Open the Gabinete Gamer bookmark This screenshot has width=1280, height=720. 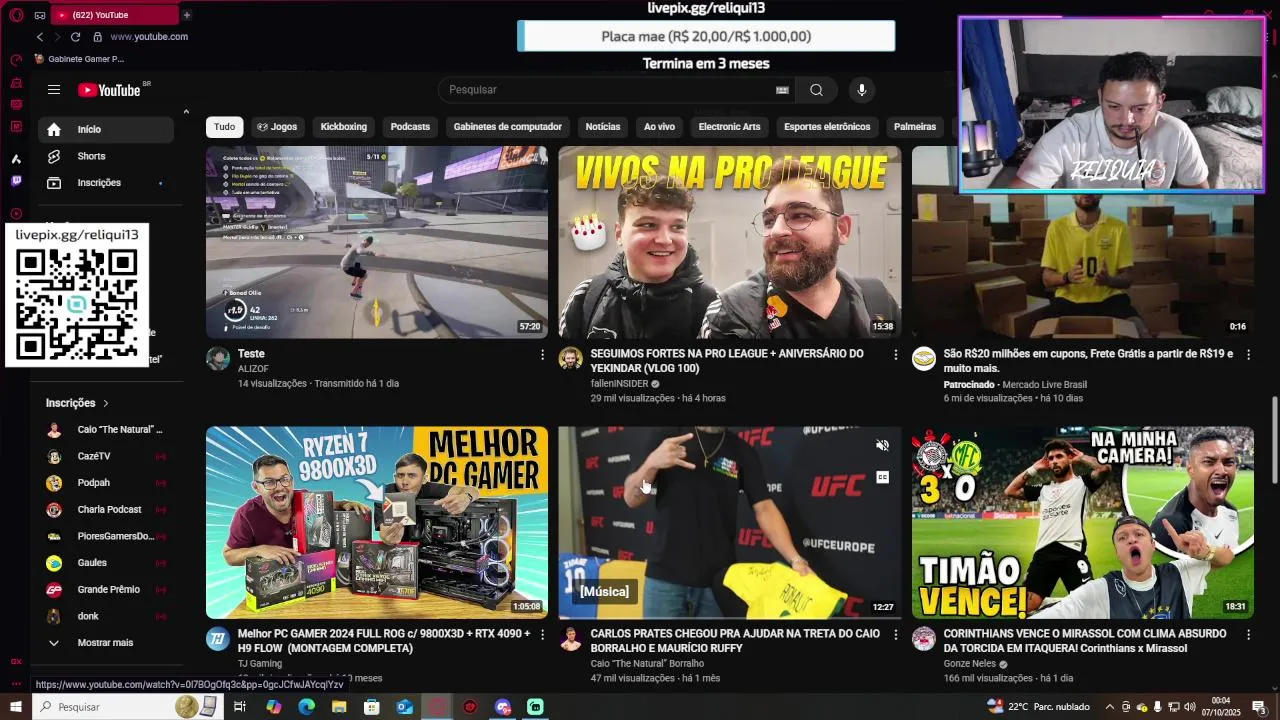[79, 59]
